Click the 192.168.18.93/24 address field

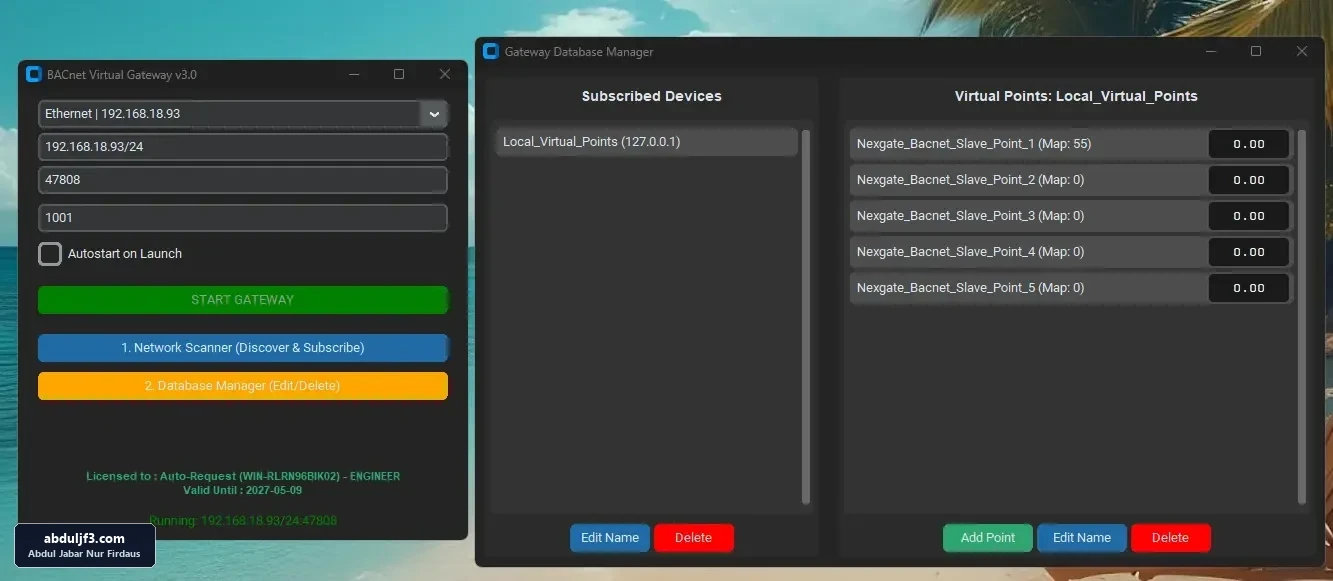(243, 147)
